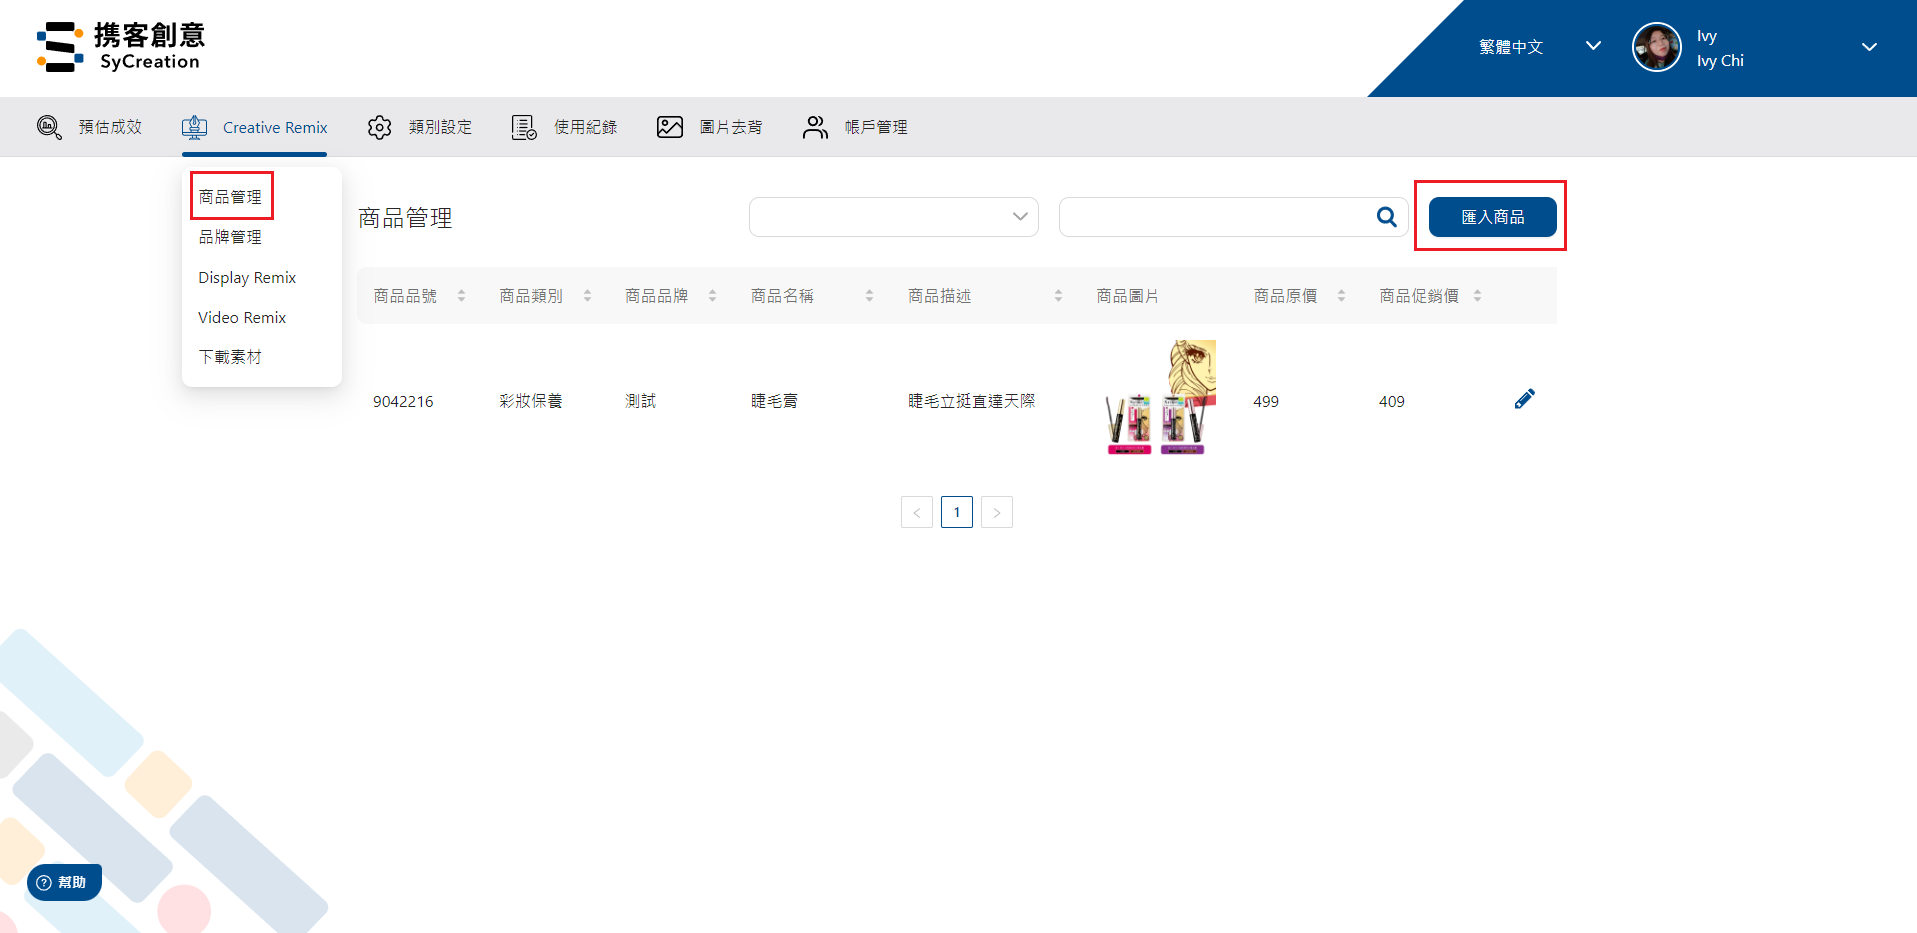This screenshot has height=933, width=1917.
Task: Click the 匯入商品 button
Action: [x=1492, y=217]
